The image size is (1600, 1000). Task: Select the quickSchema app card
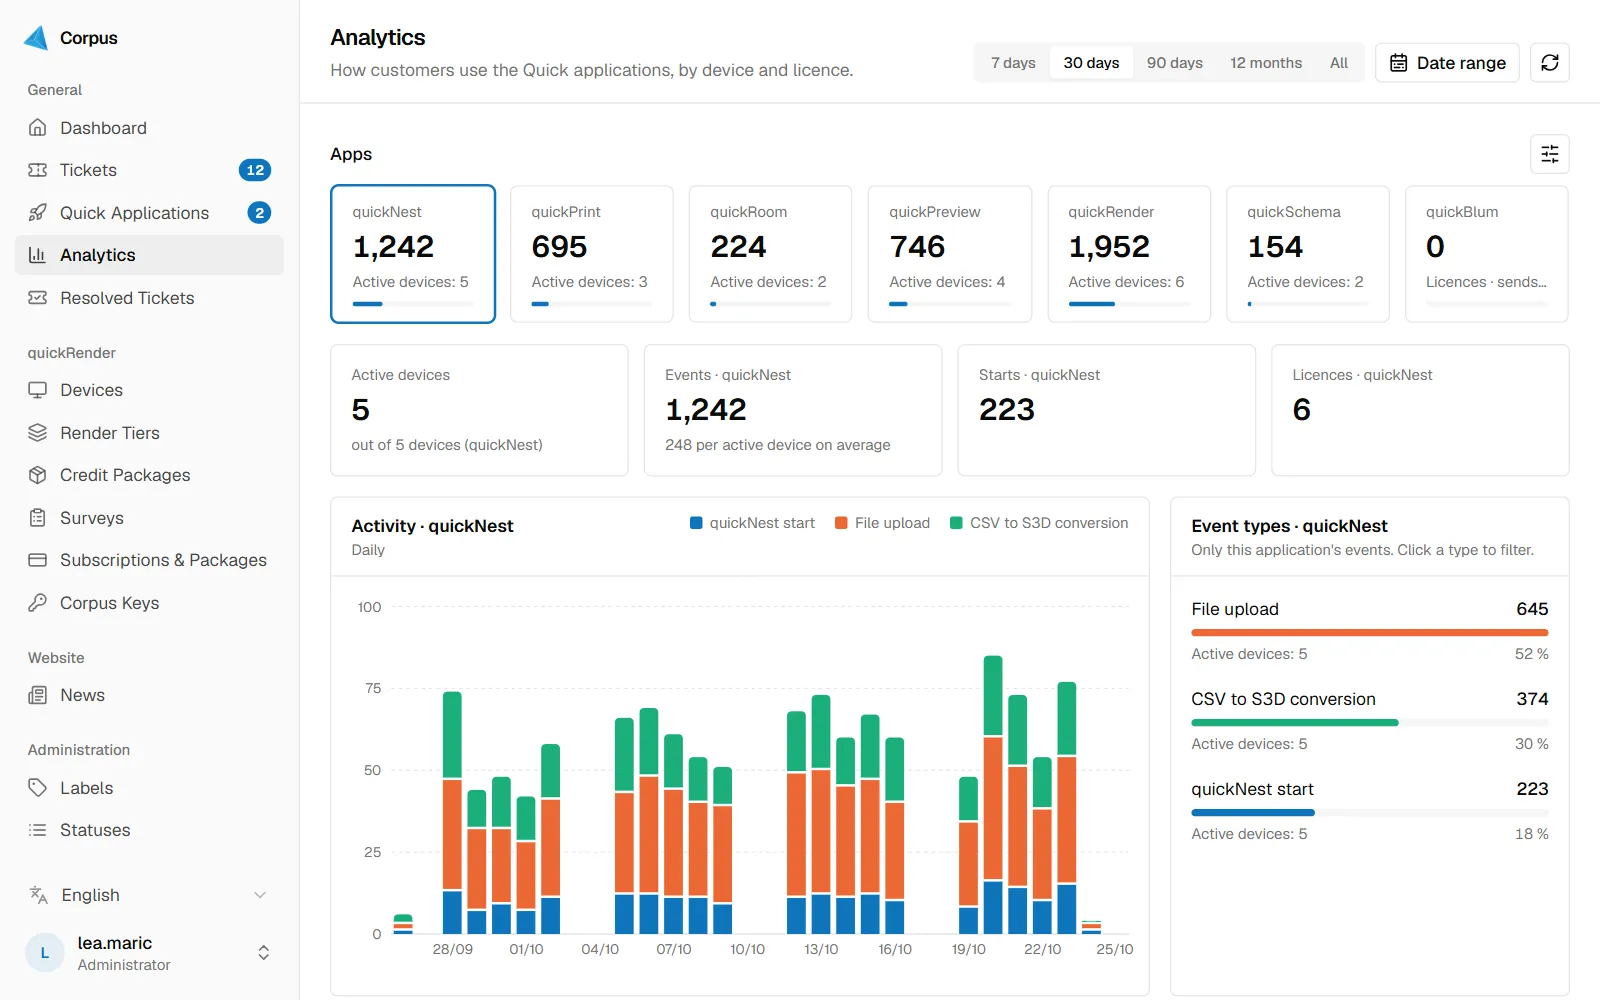[1308, 254]
